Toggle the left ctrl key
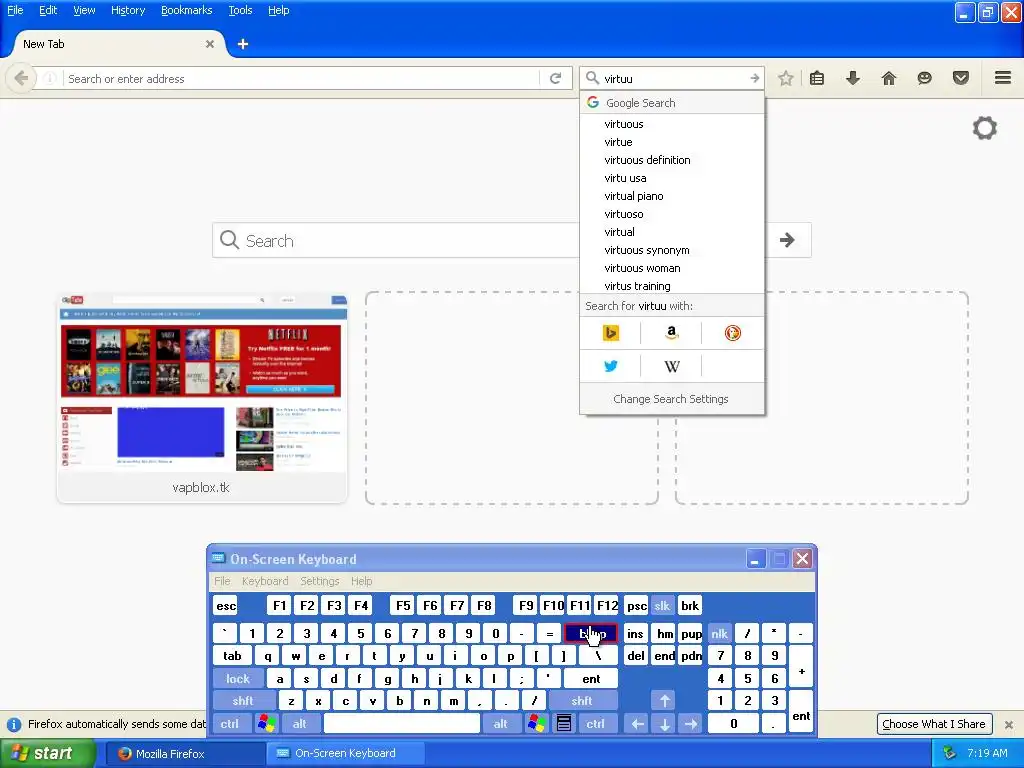 click(x=230, y=724)
